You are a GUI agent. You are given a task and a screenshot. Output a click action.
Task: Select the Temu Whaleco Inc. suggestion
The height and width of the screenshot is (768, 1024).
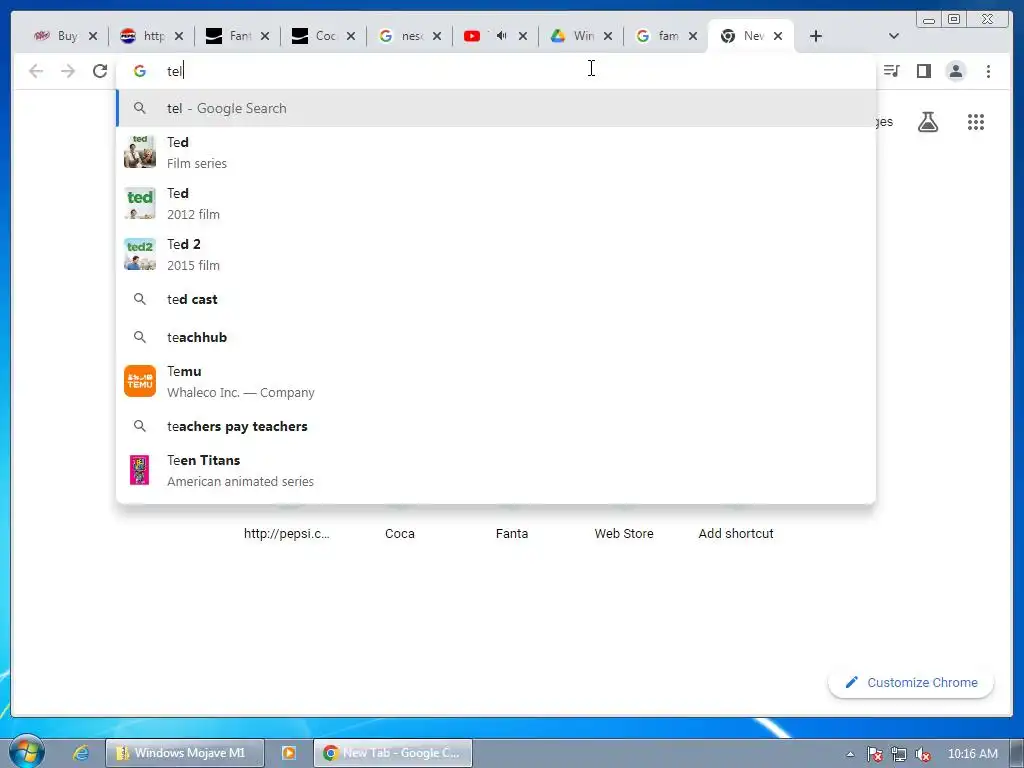point(496,381)
